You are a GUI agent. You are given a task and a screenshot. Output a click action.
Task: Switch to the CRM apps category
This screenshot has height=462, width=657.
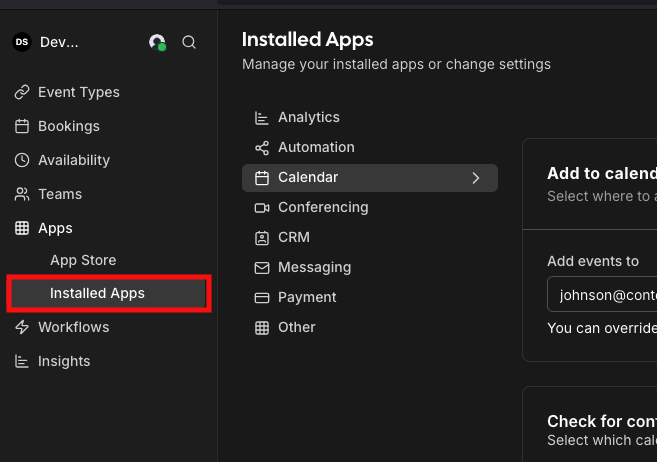[x=294, y=237]
